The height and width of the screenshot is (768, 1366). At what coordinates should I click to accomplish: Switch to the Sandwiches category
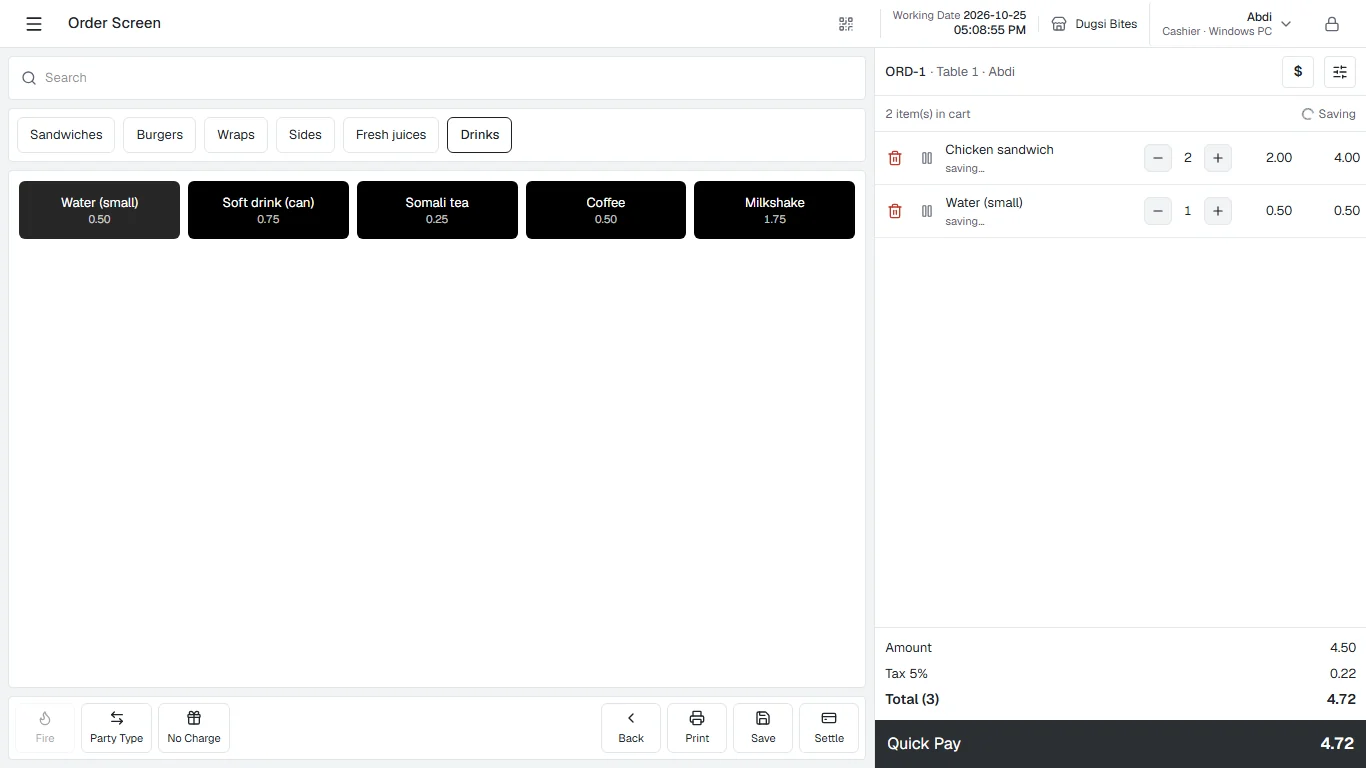click(66, 135)
